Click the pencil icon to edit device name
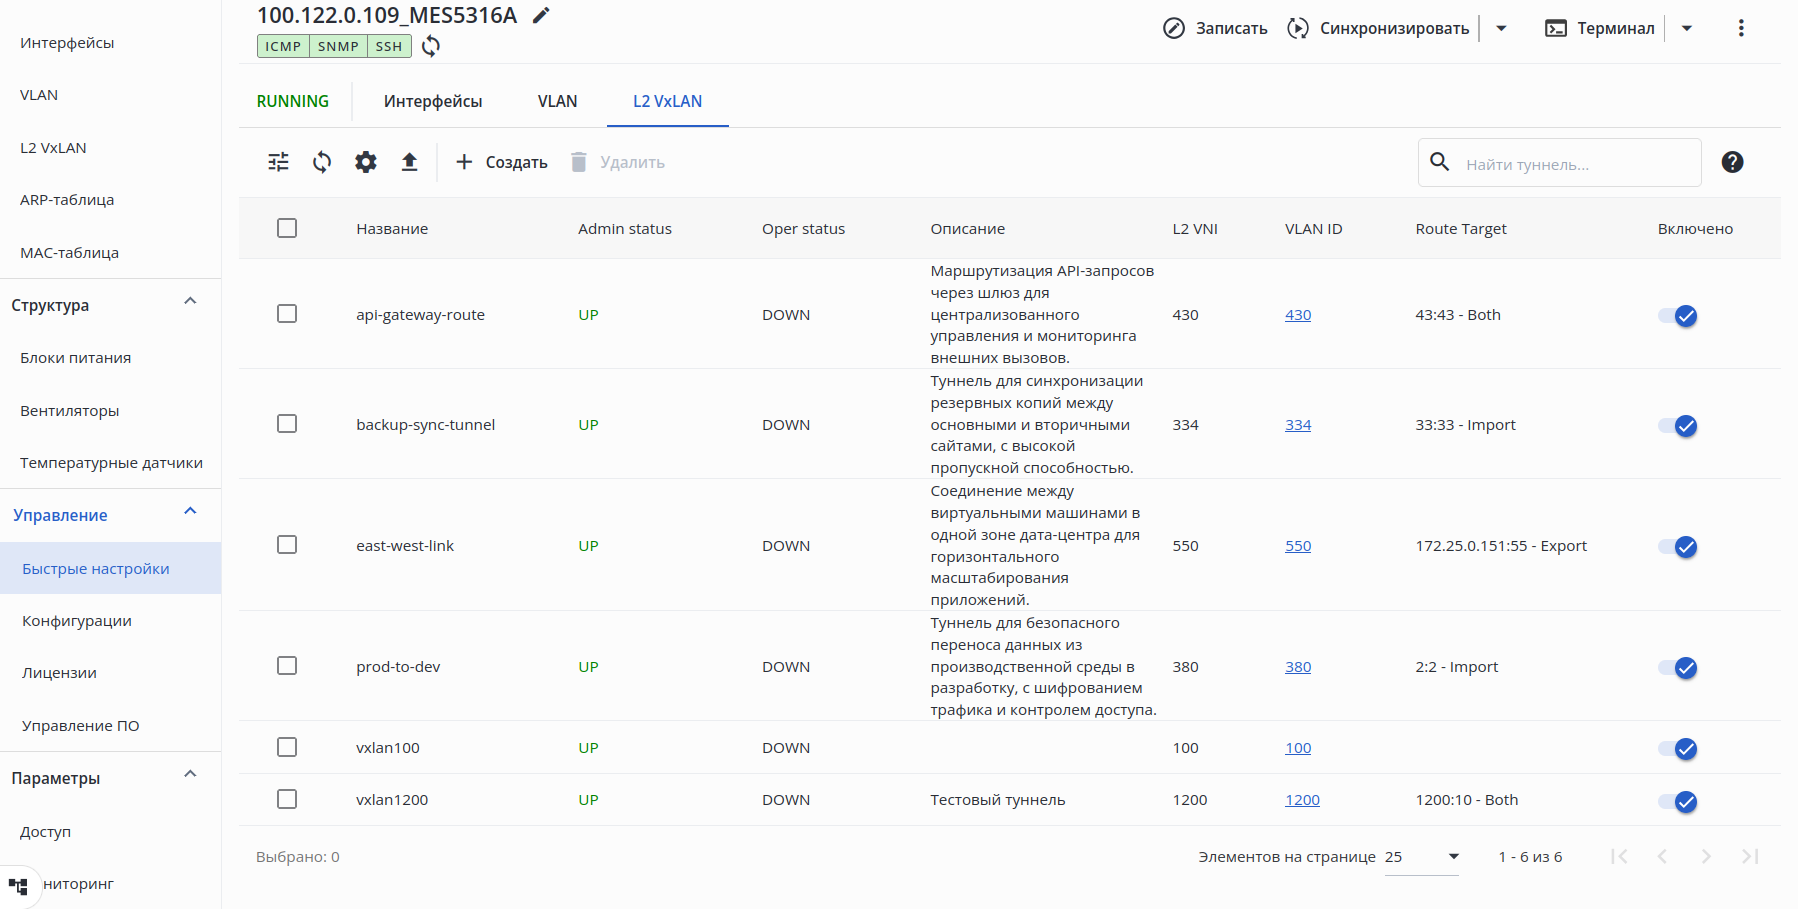 (541, 15)
